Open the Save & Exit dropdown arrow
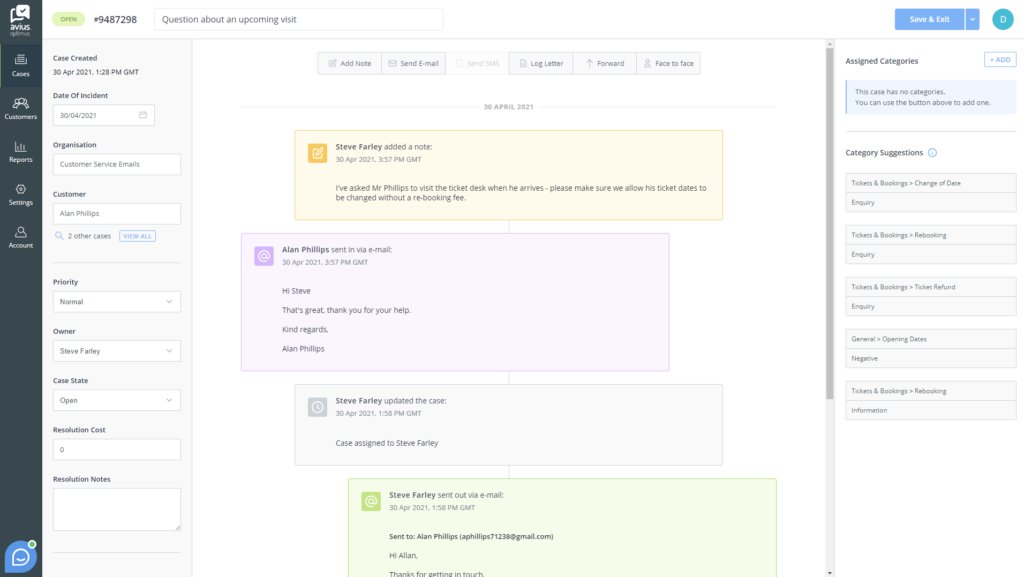Viewport: 1024px width, 577px height. pyautogui.click(x=972, y=19)
